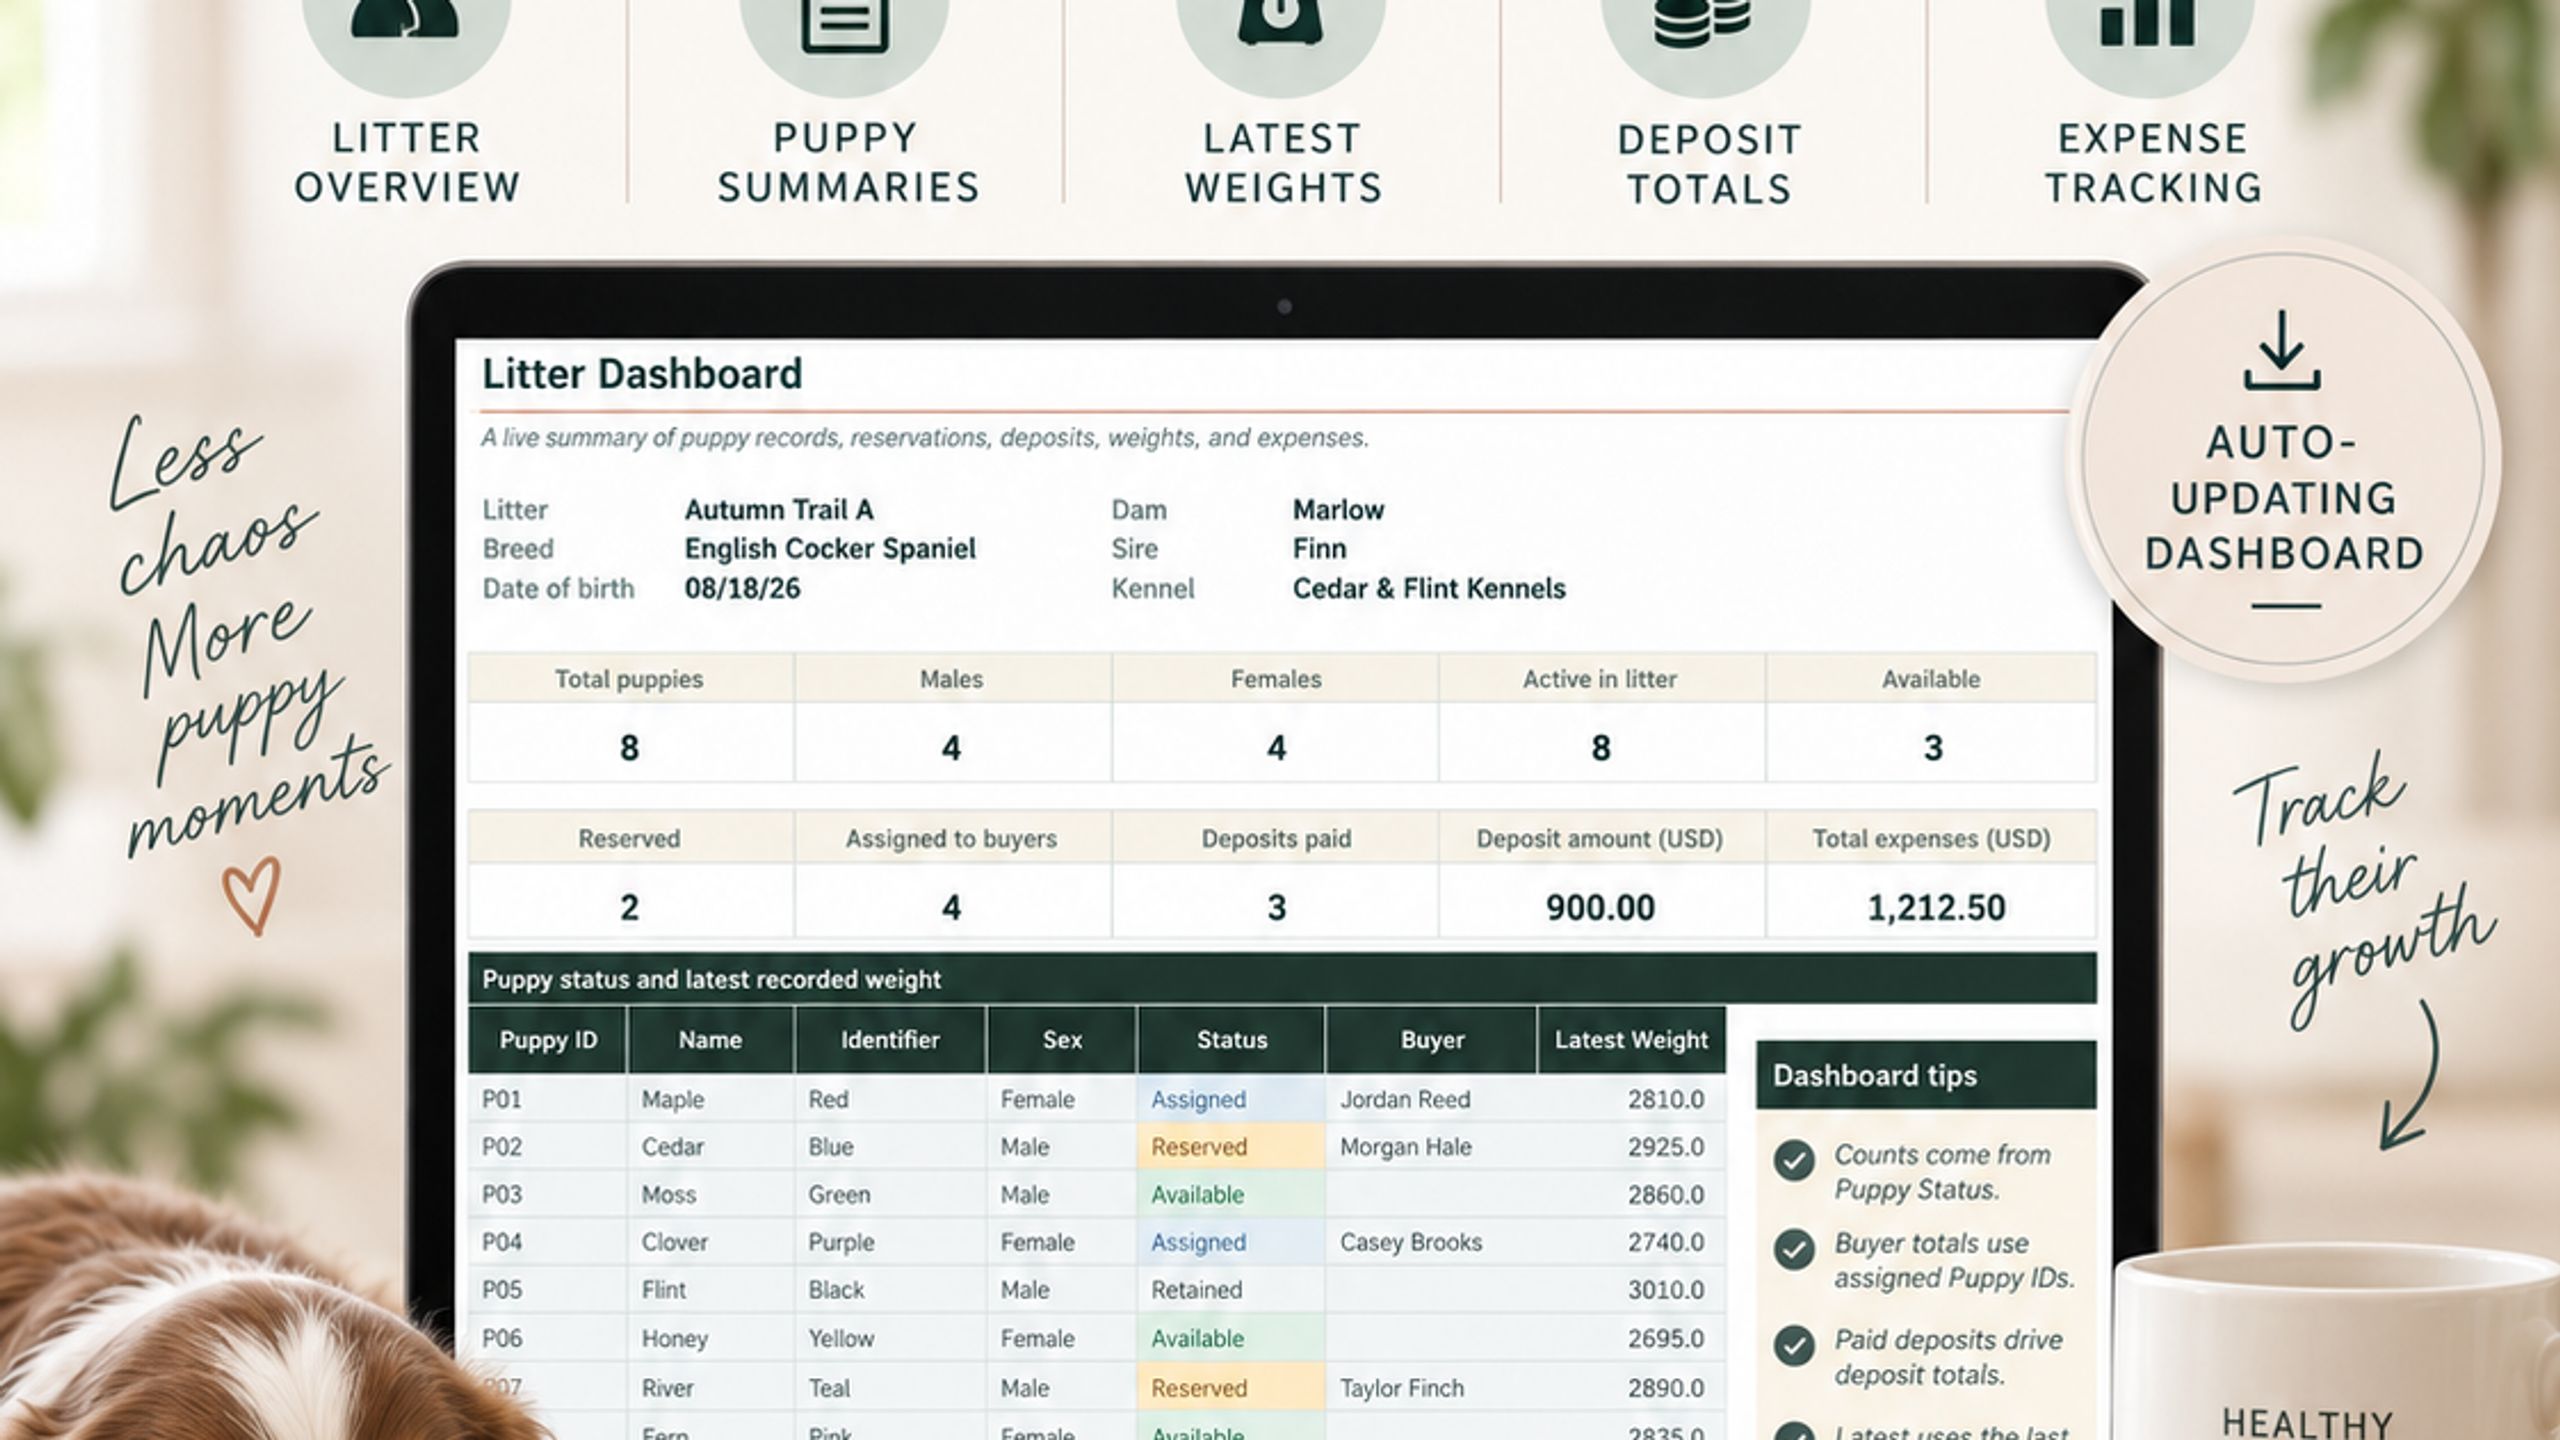Click the Expense Tracking bar chart icon
Viewport: 2560px width, 1440px height.
2147,22
